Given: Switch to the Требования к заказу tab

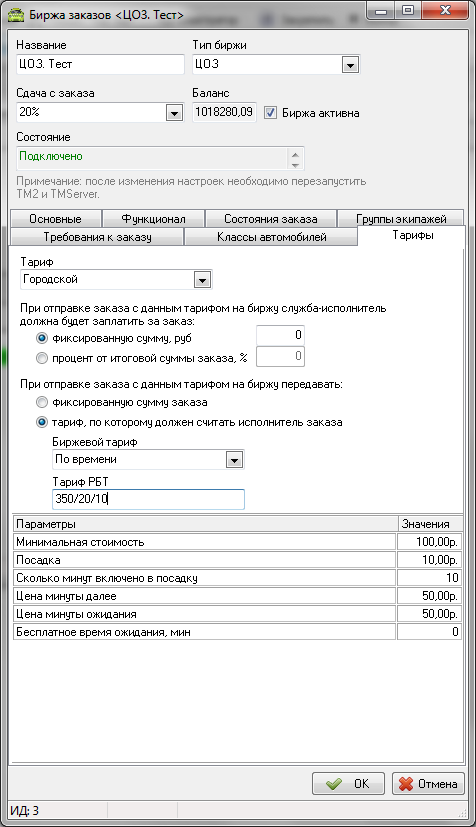Looking at the screenshot, I should 97,237.
